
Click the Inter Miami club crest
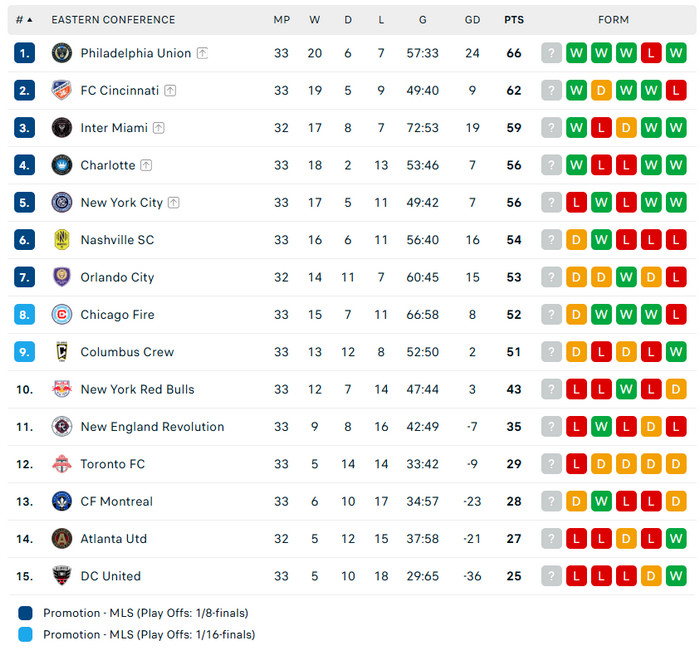tap(62, 128)
